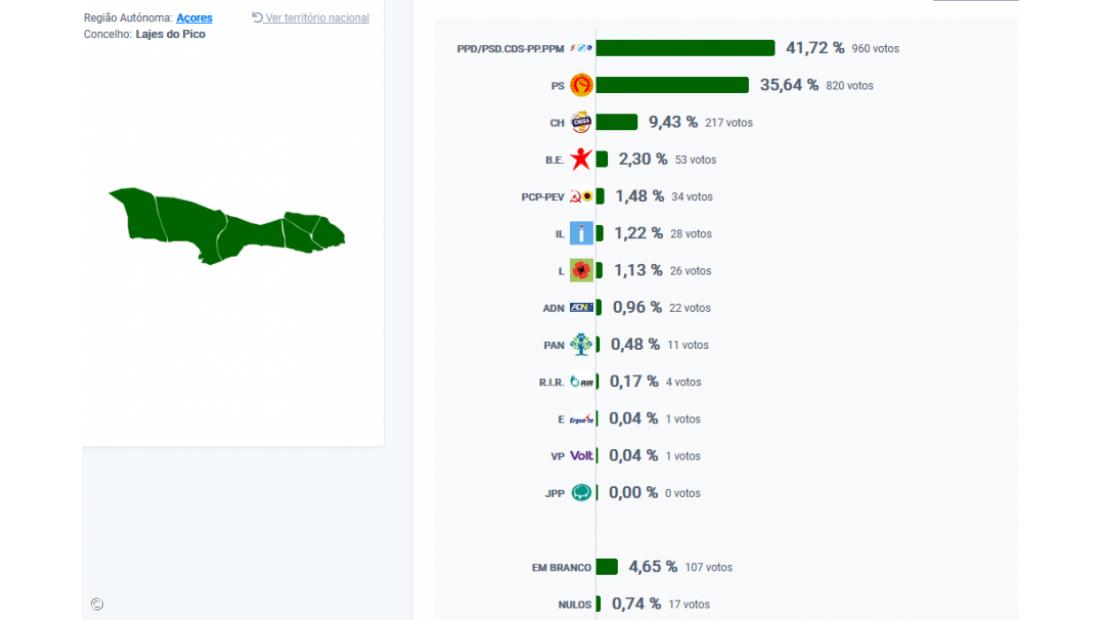This screenshot has height=620, width=1100.
Task: Click Ver território nacional link
Action: click(x=316, y=18)
